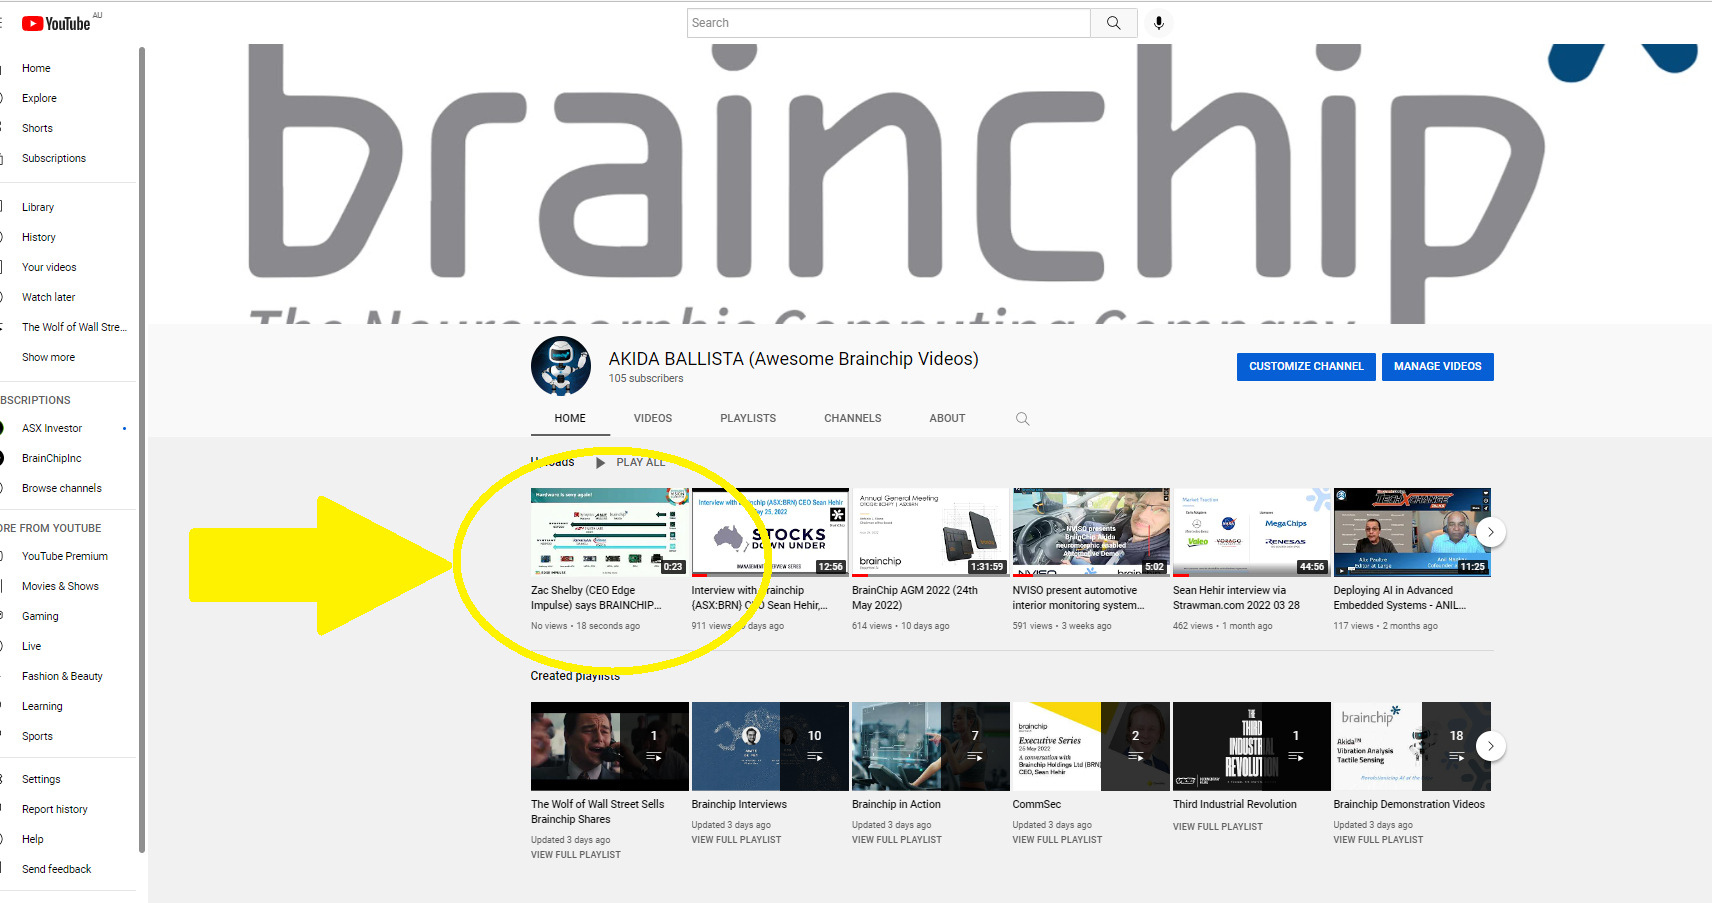Open Zac Shelby Edge Impulse video thumbnail
Screen dimensions: 1712x903
[609, 532]
